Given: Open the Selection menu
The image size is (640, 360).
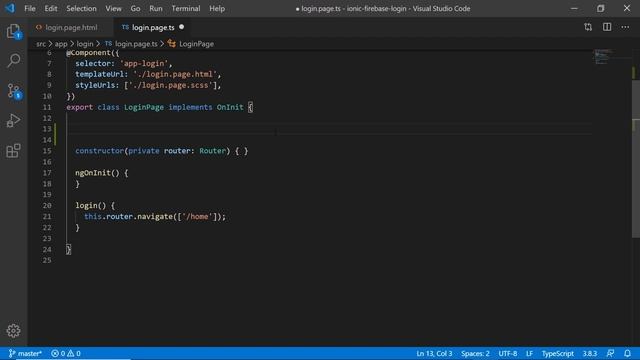Looking at the screenshot, I should coord(81,8).
